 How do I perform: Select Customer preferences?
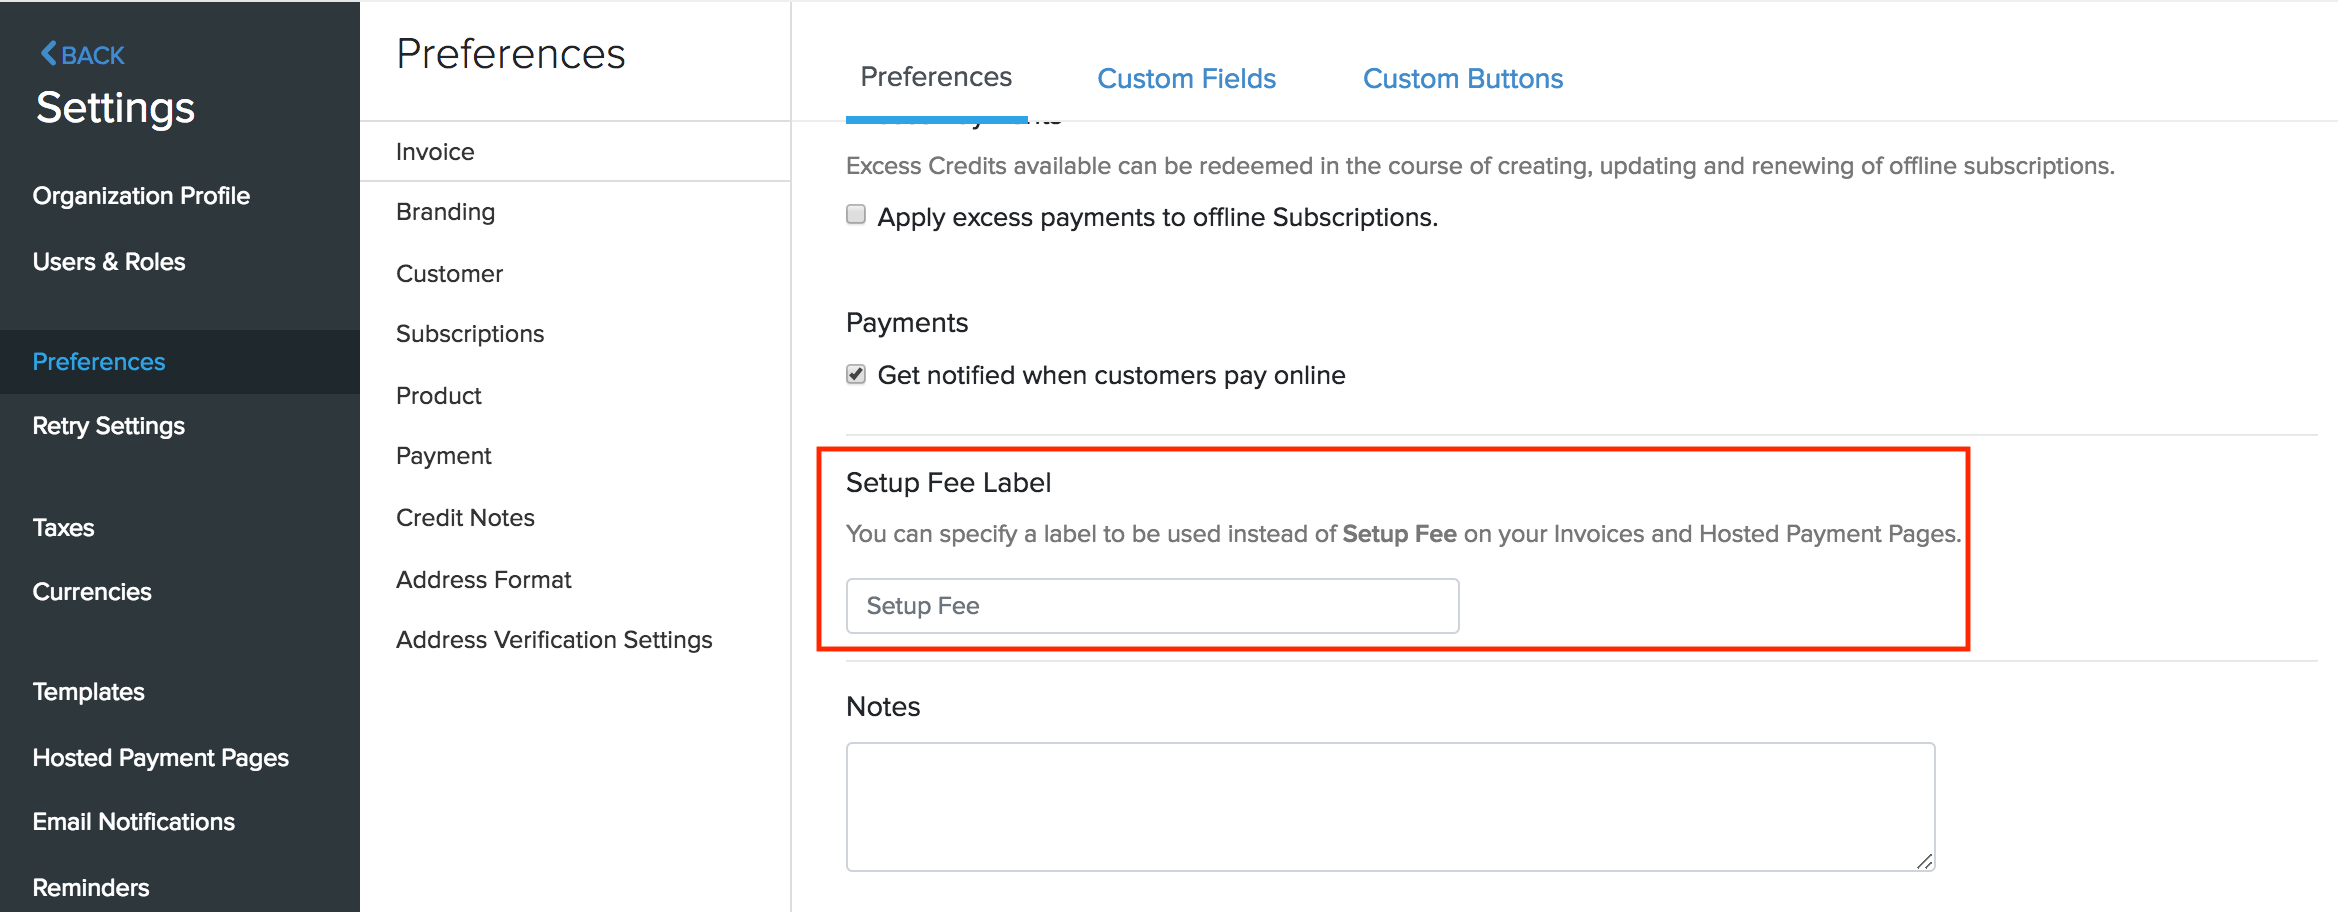pyautogui.click(x=449, y=273)
